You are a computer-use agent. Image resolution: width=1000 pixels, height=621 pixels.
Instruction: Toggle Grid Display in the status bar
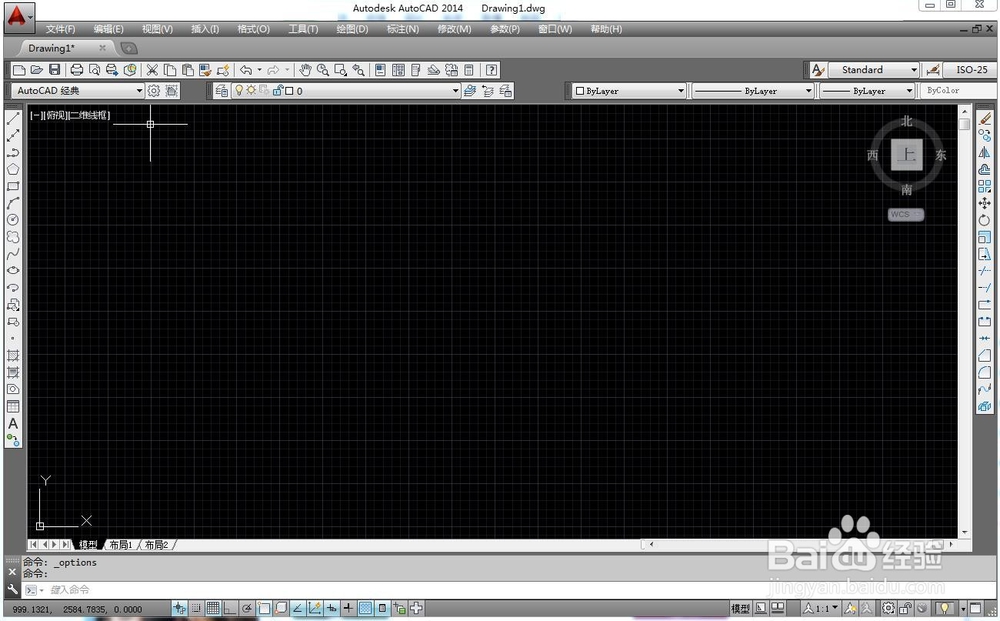click(213, 608)
